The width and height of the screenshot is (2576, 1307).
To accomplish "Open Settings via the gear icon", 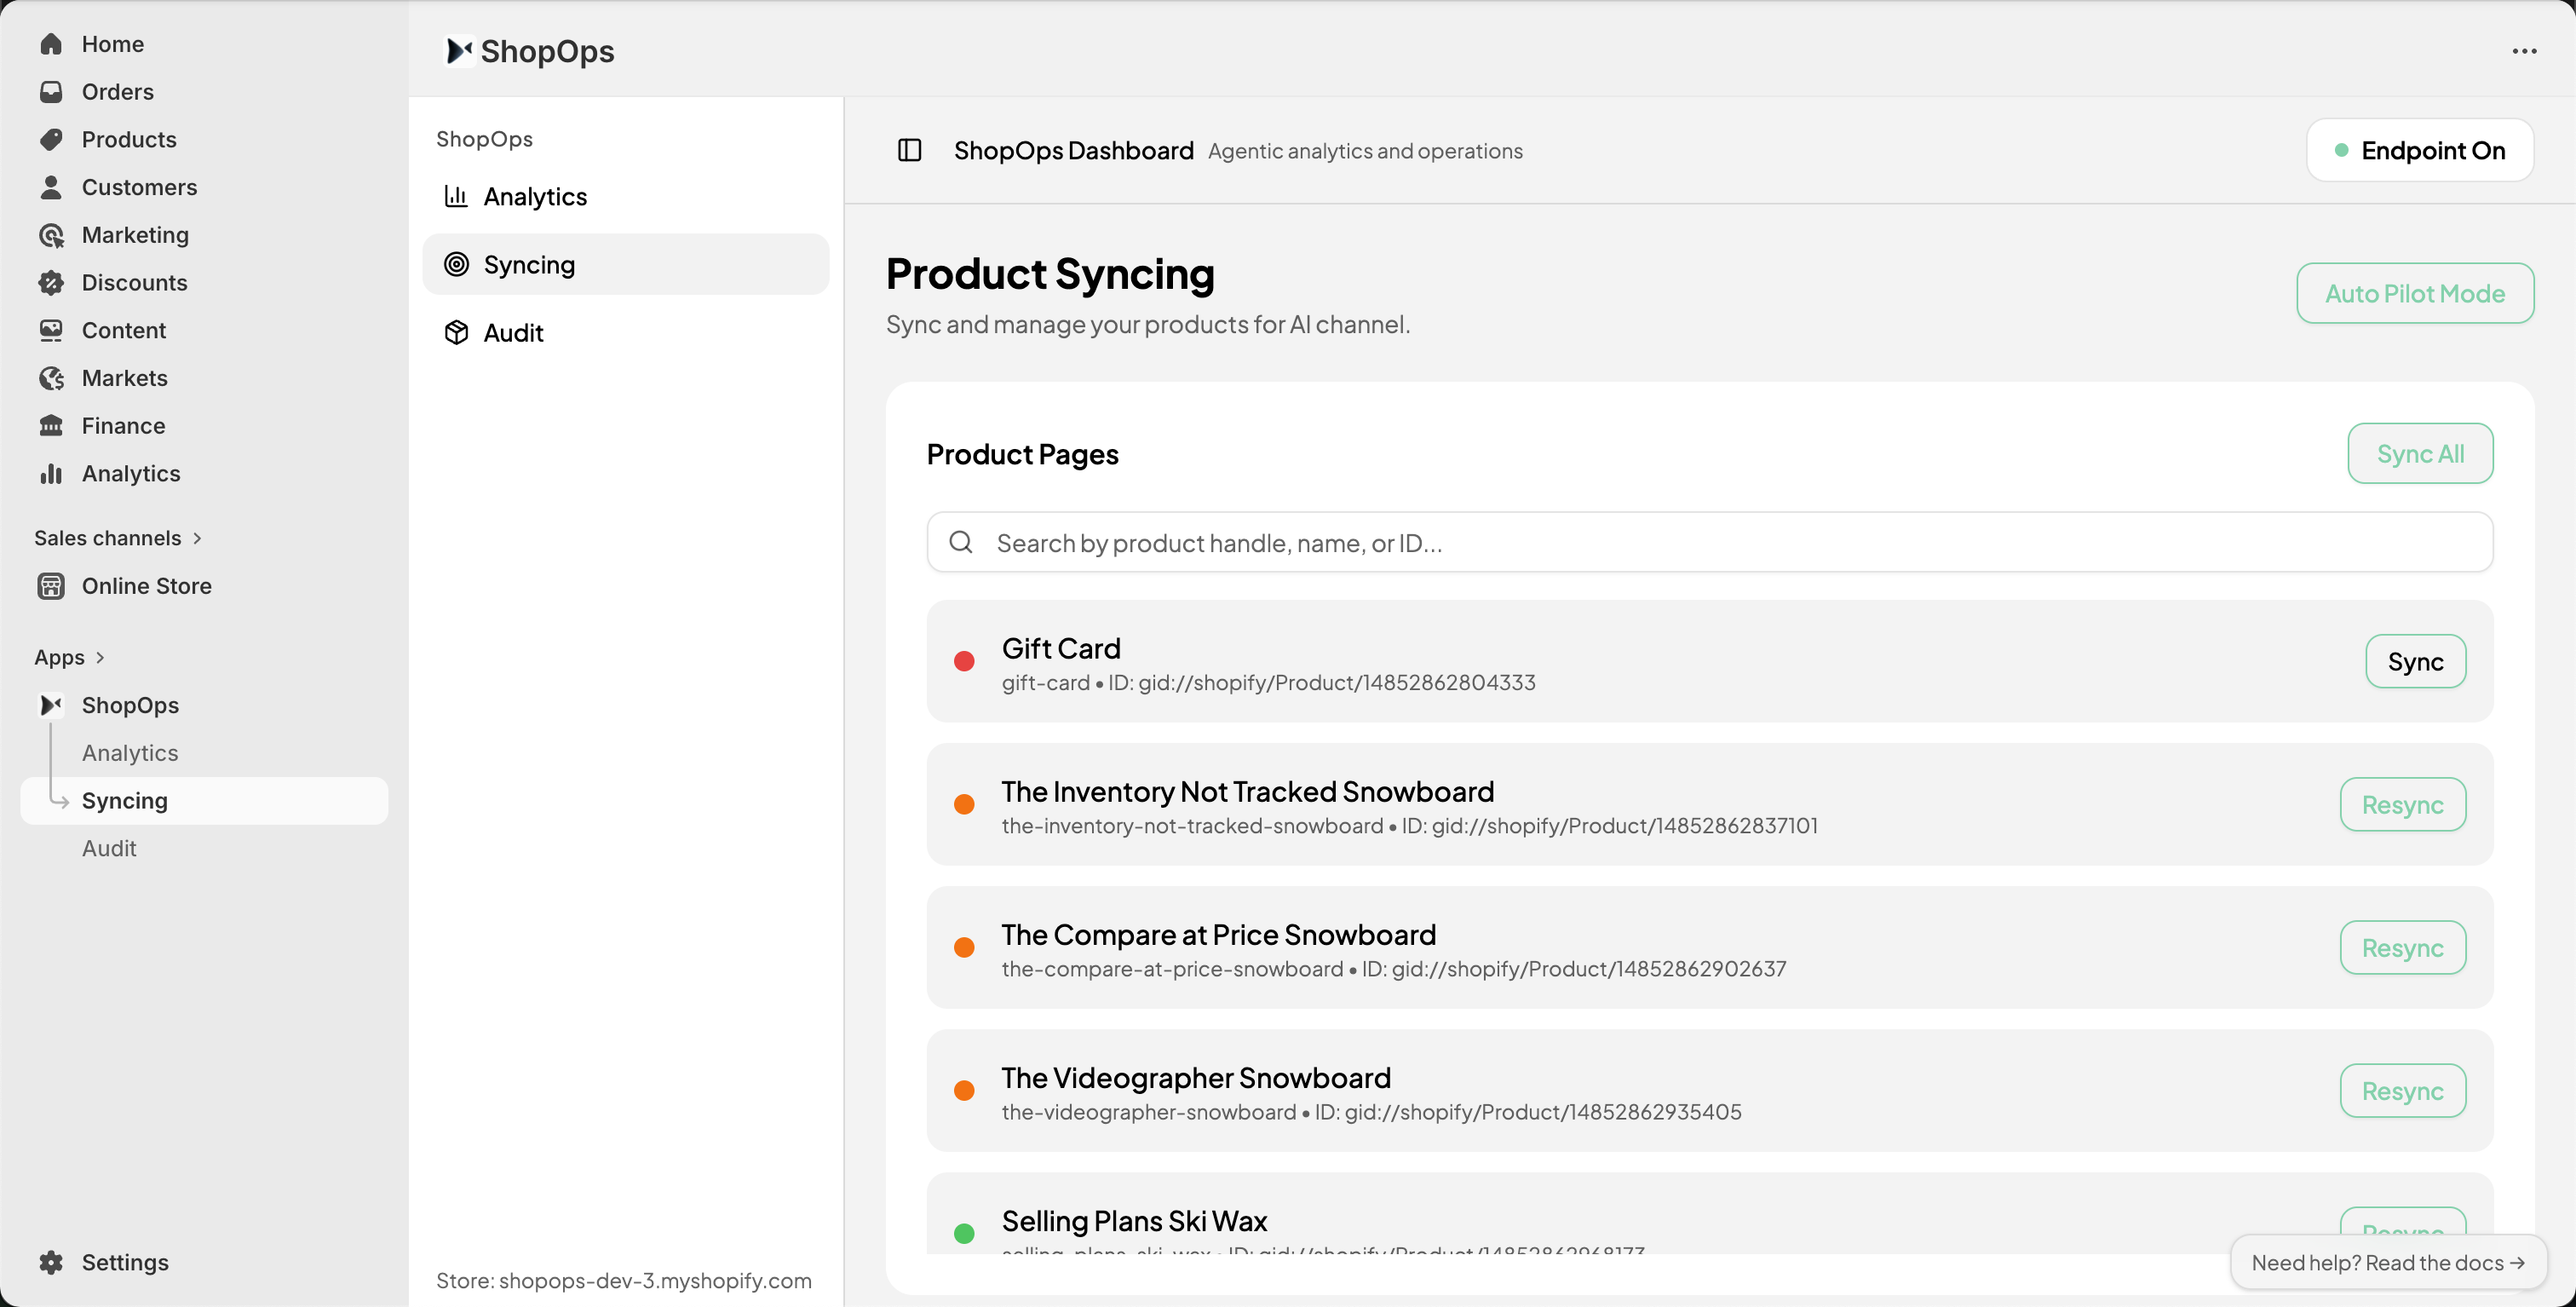I will [51, 1262].
